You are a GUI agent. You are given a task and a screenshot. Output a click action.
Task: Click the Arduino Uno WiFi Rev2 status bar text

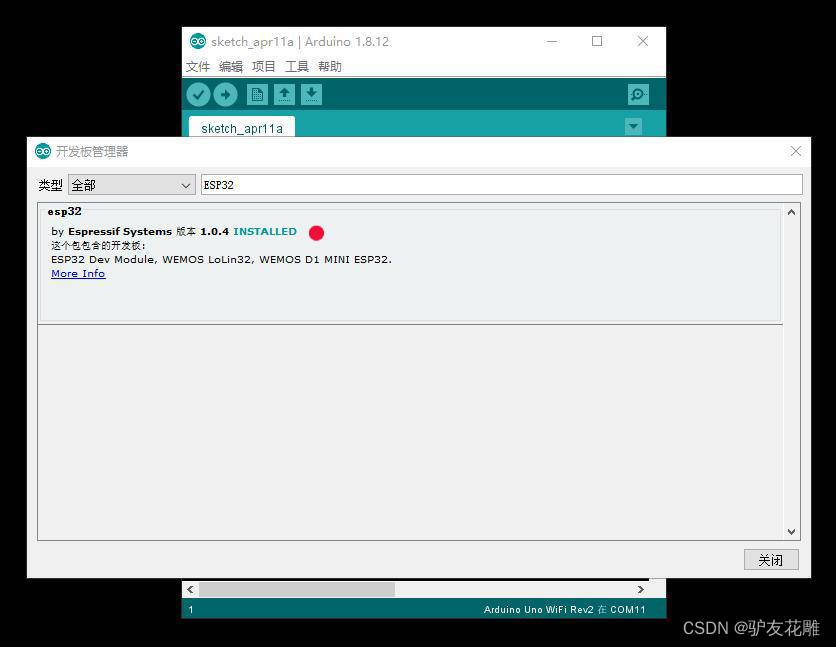point(565,609)
